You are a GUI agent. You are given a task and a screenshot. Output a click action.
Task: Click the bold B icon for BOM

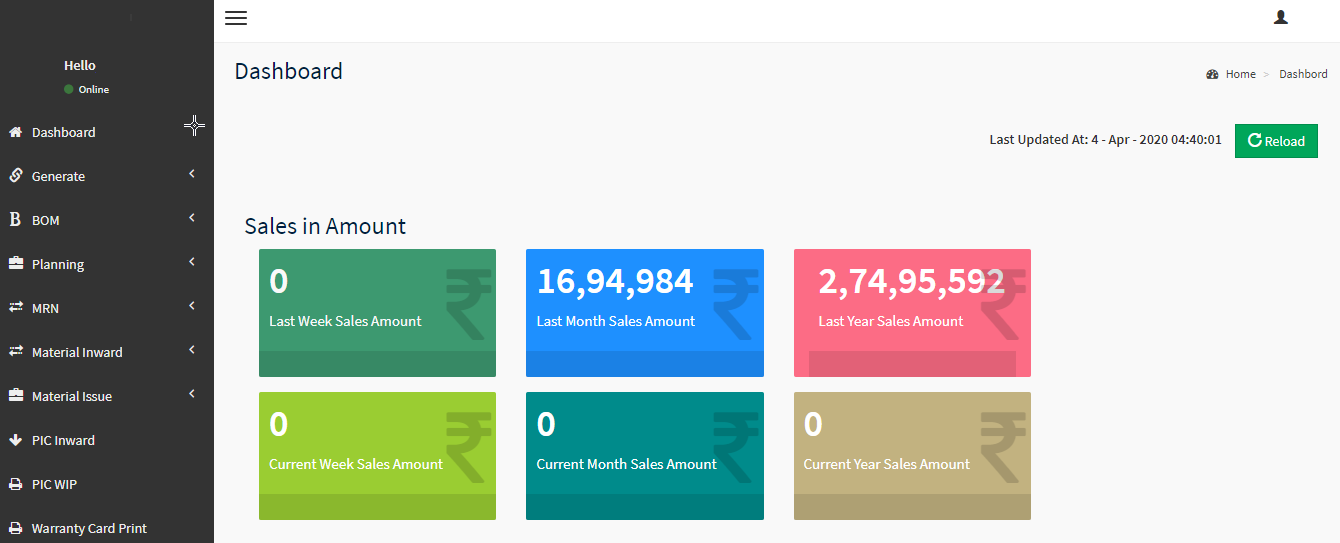click(x=15, y=220)
